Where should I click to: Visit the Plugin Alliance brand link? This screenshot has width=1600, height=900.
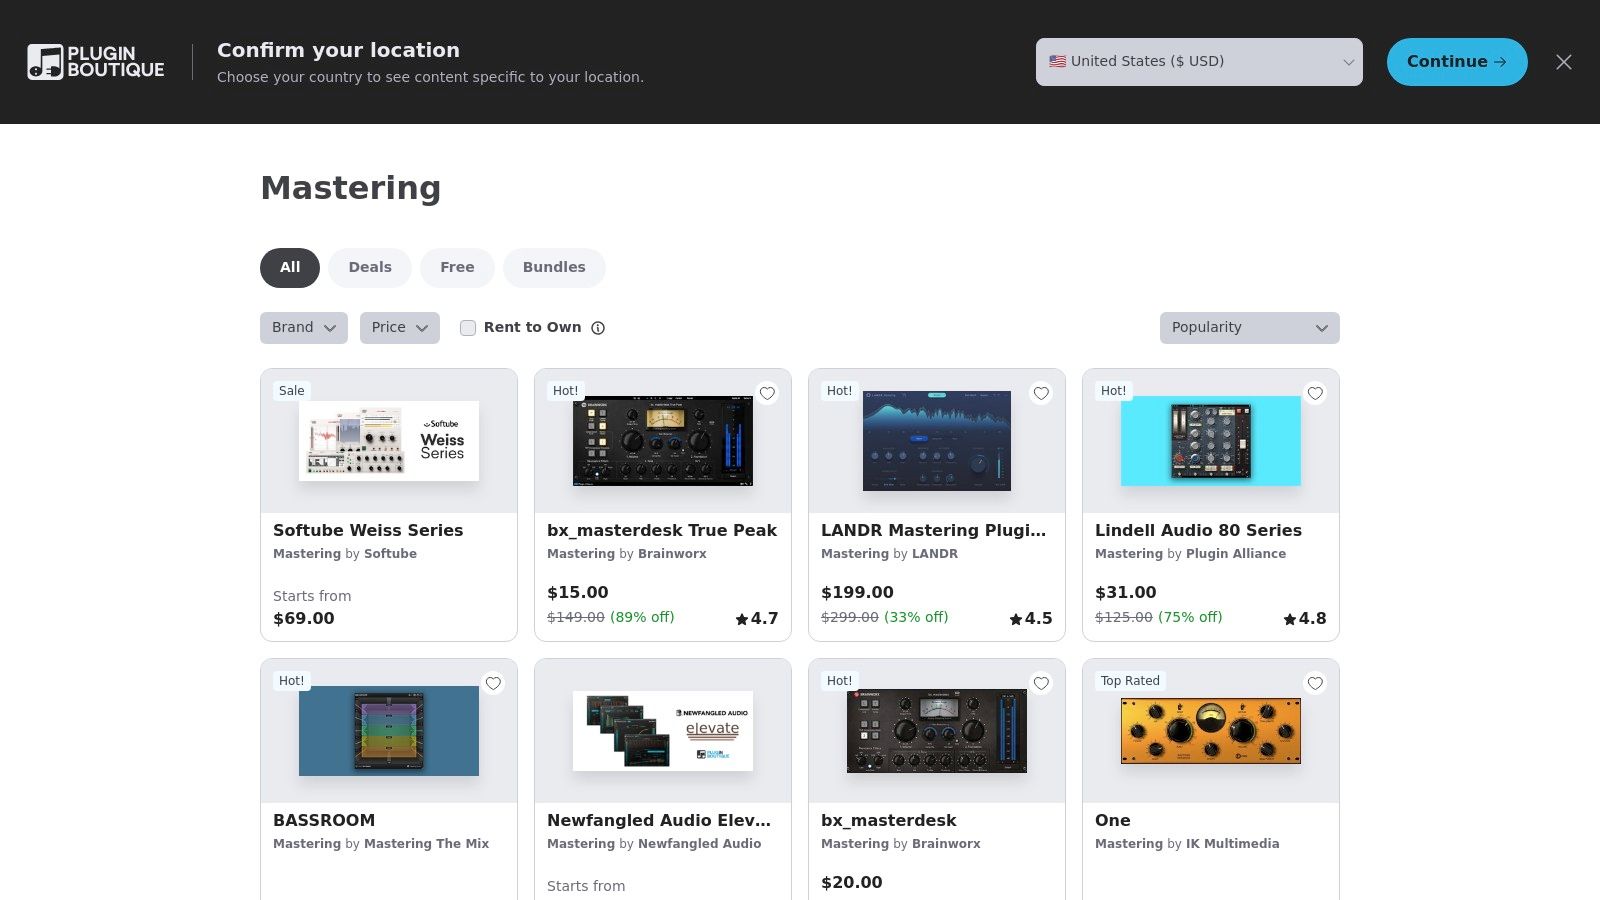1236,554
